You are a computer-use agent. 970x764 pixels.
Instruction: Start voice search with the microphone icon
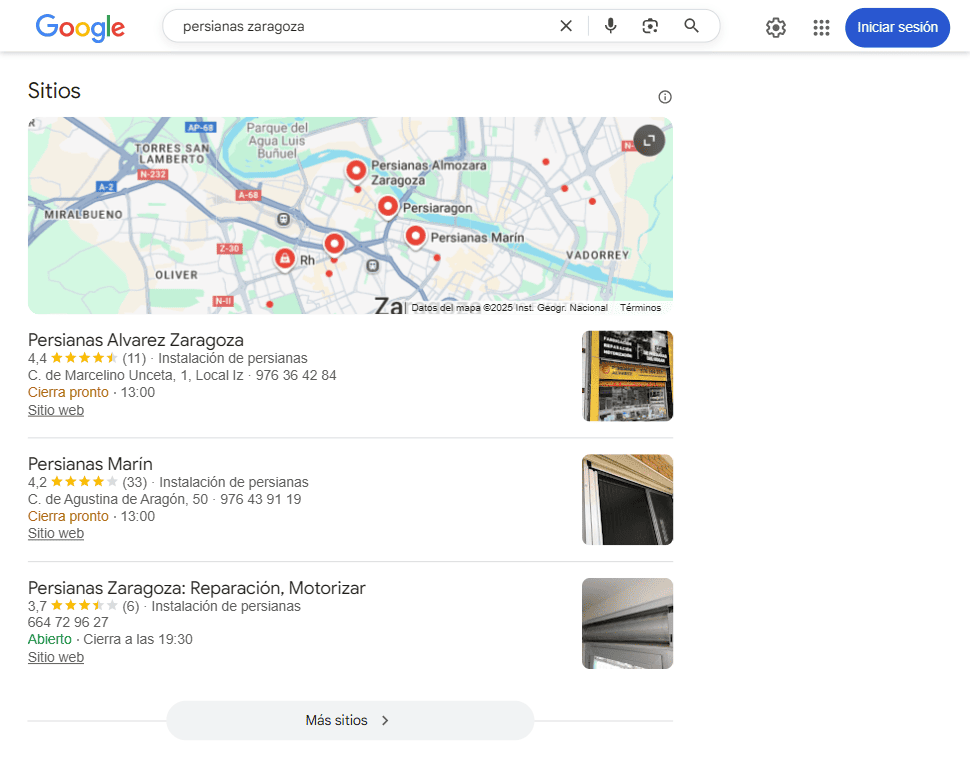coord(611,26)
